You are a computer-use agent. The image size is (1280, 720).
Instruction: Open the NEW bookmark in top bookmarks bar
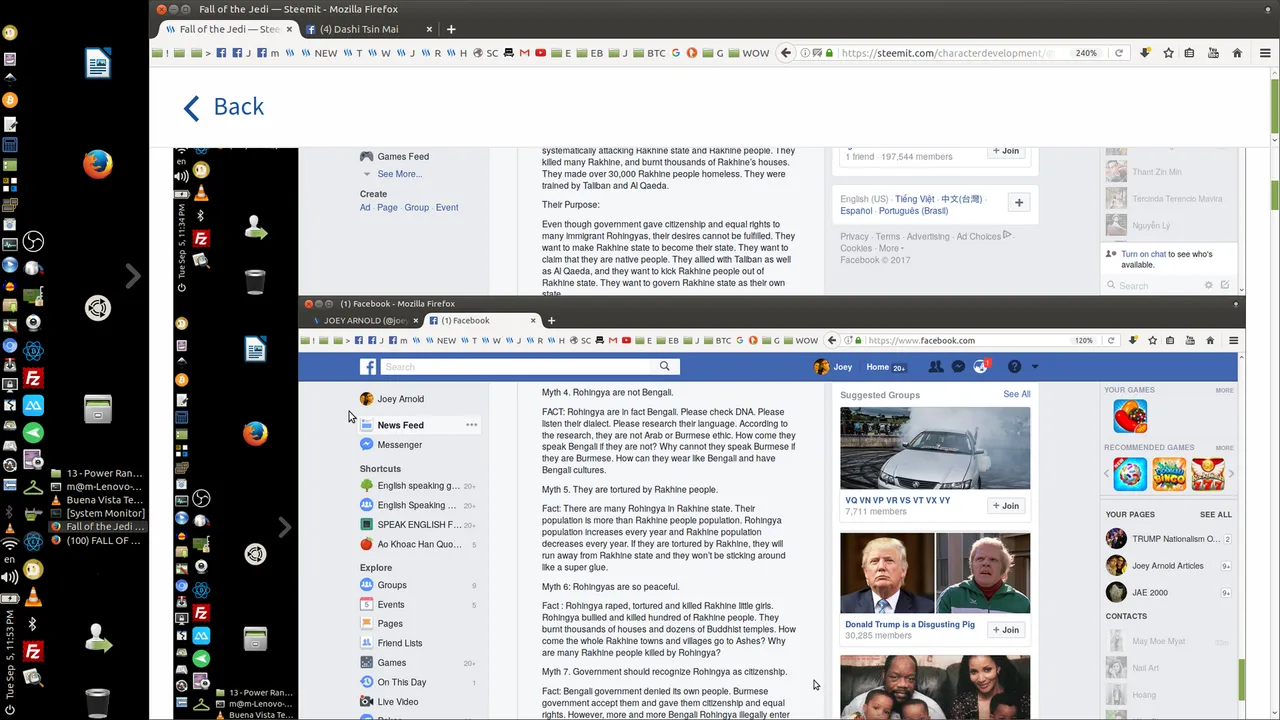pyautogui.click(x=320, y=53)
